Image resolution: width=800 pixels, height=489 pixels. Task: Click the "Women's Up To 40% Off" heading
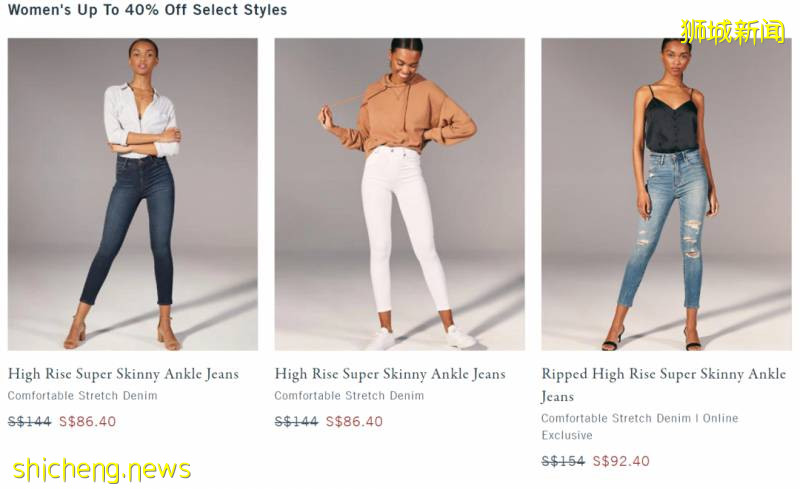147,10
